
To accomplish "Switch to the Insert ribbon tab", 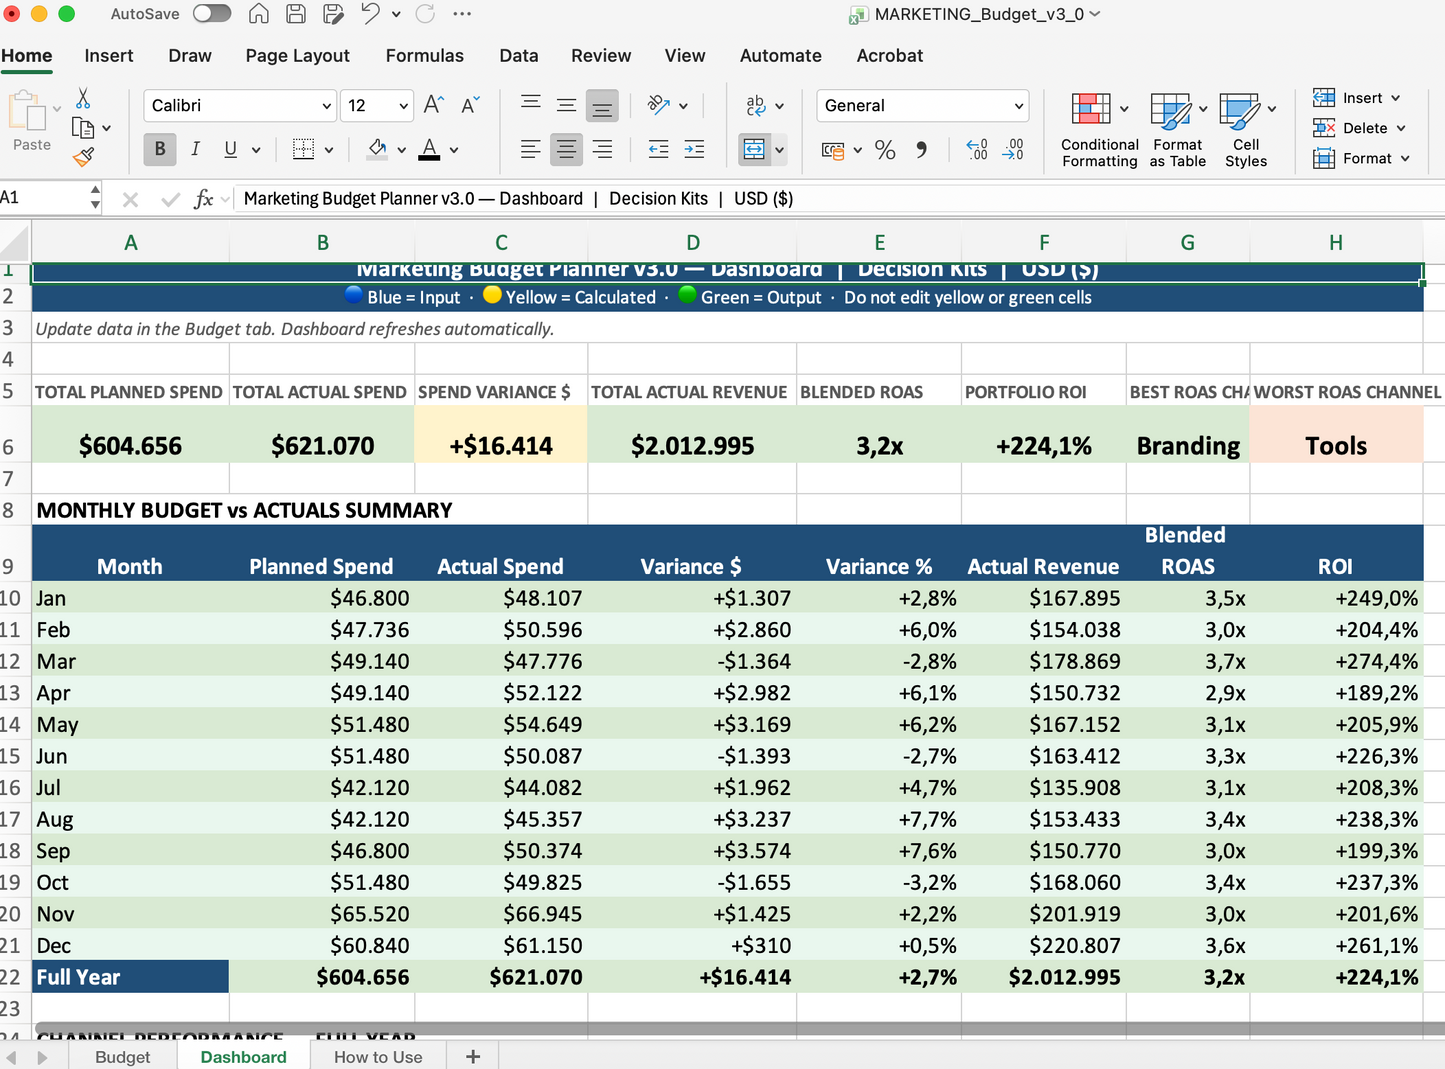I will point(109,56).
